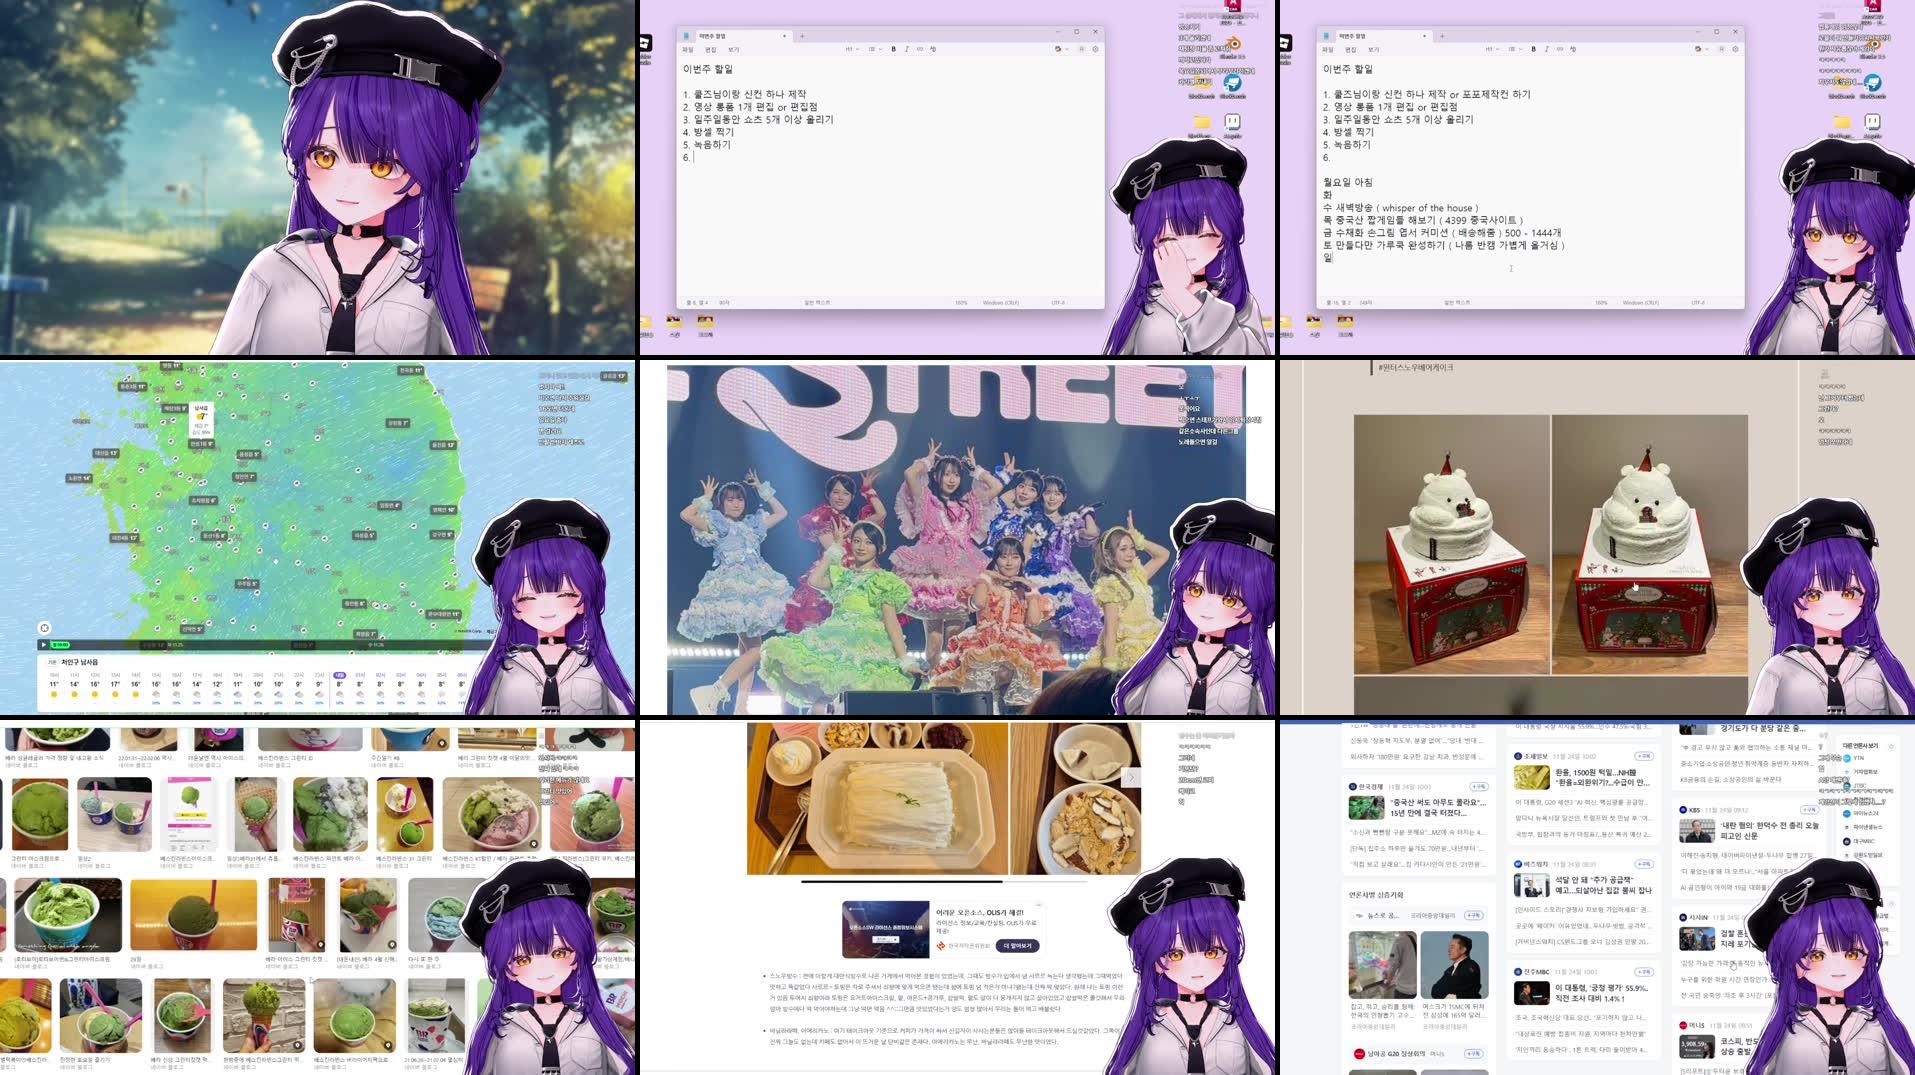Toggle 구독 subscription for 조세일보
Image resolution: width=1915 pixels, height=1075 pixels.
[1645, 756]
